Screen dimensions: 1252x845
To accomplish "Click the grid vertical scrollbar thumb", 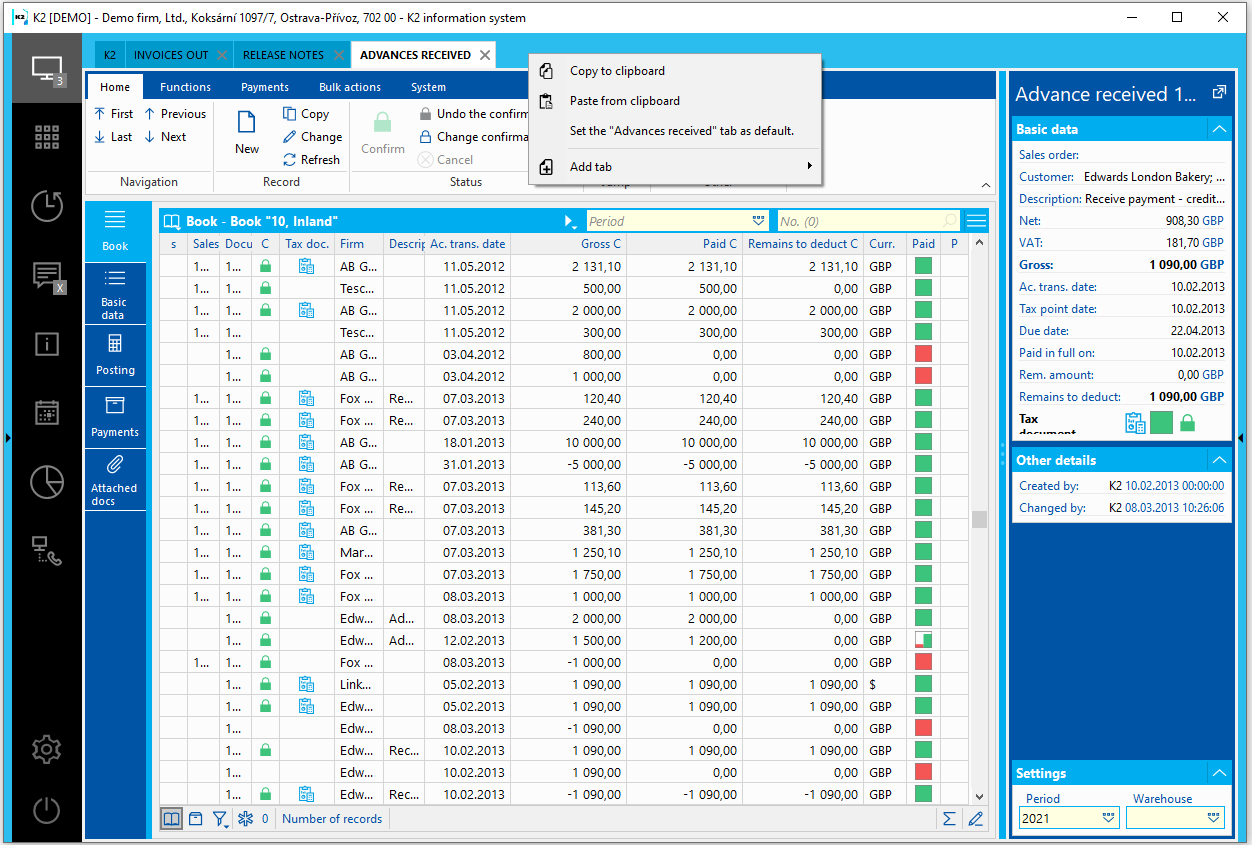I will coord(979,520).
